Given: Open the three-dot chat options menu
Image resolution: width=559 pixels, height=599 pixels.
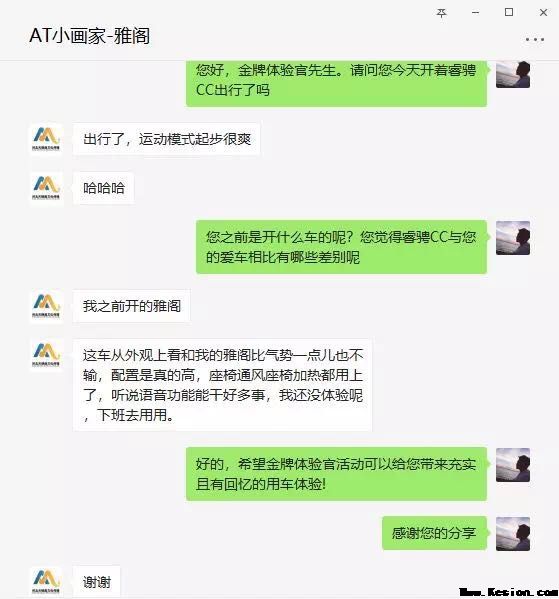Looking at the screenshot, I should tap(535, 39).
